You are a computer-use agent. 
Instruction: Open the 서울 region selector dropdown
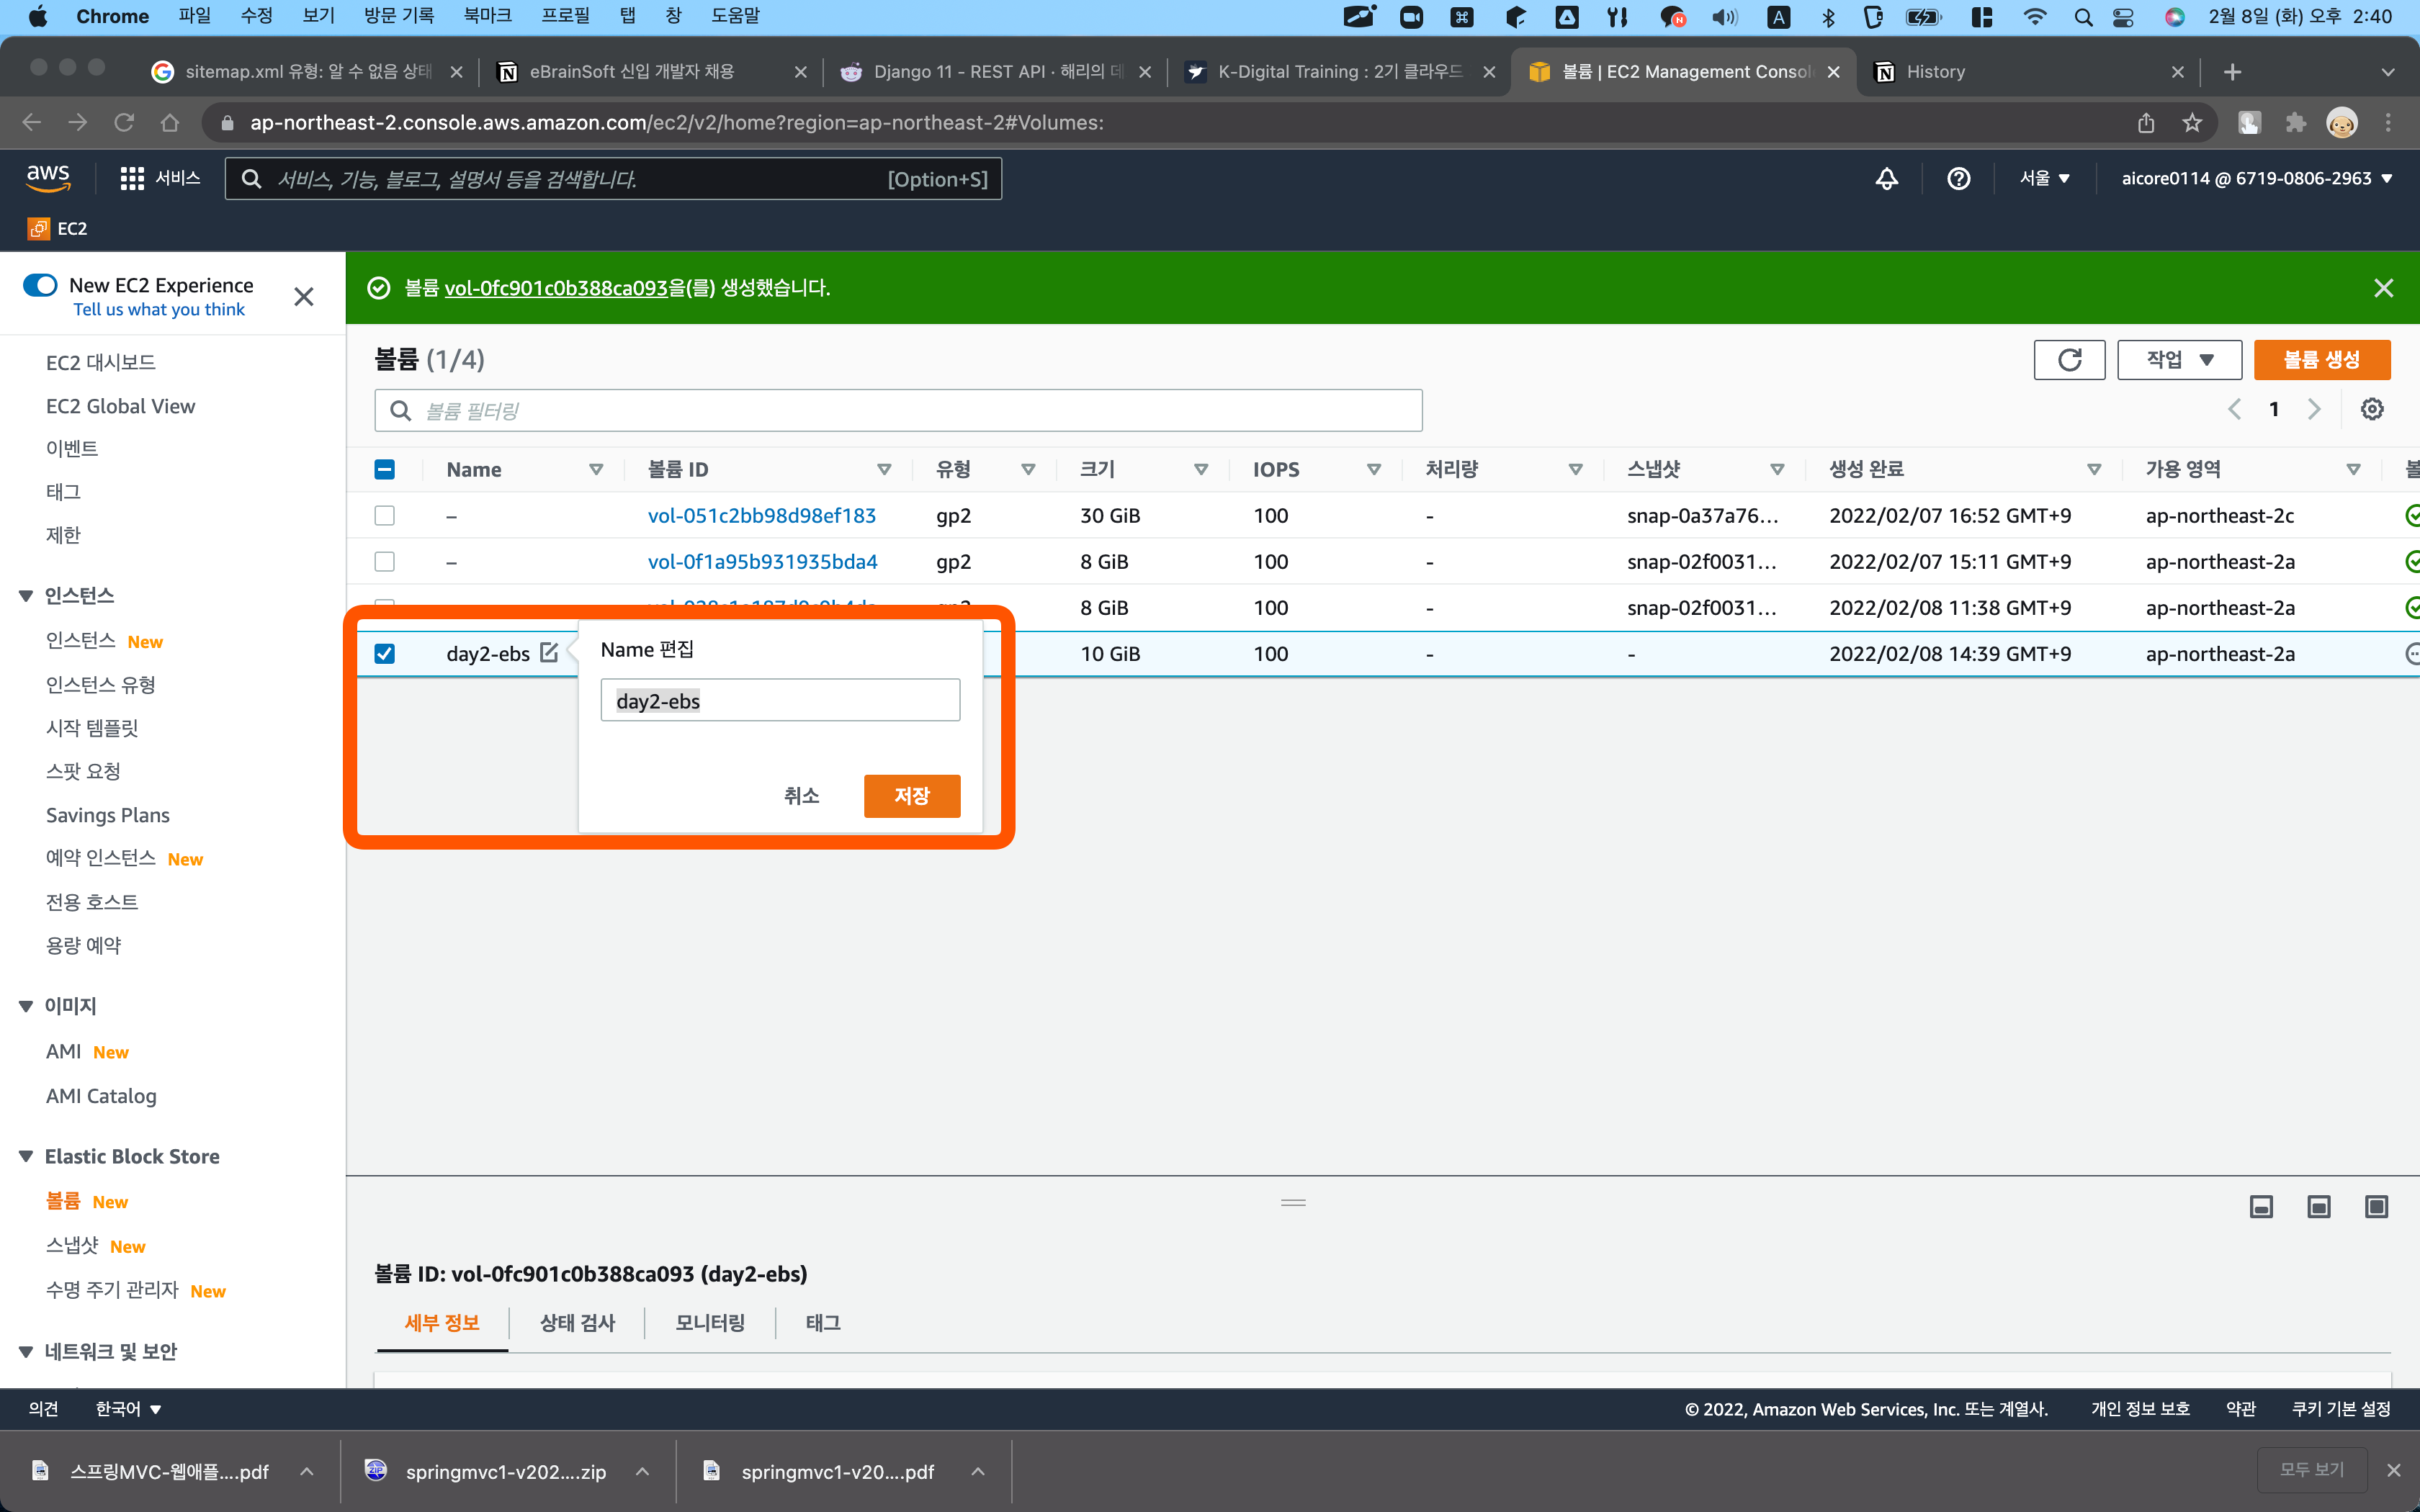[x=2043, y=178]
